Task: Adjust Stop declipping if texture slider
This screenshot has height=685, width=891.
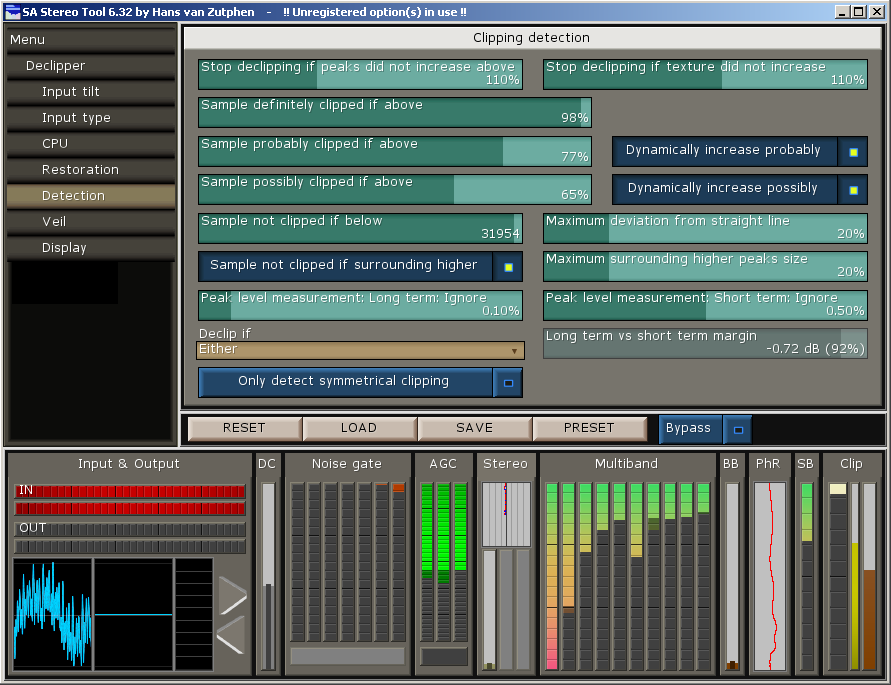Action: point(705,74)
